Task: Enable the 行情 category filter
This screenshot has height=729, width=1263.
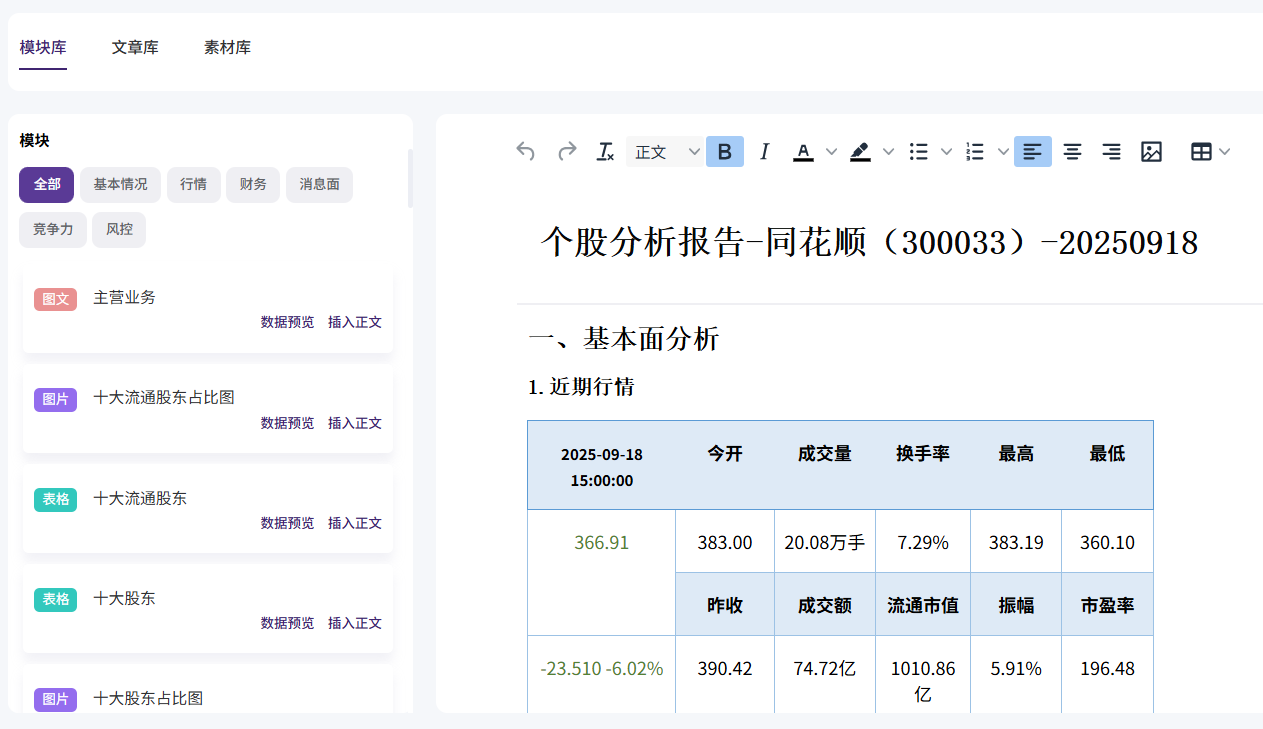Action: click(x=193, y=184)
